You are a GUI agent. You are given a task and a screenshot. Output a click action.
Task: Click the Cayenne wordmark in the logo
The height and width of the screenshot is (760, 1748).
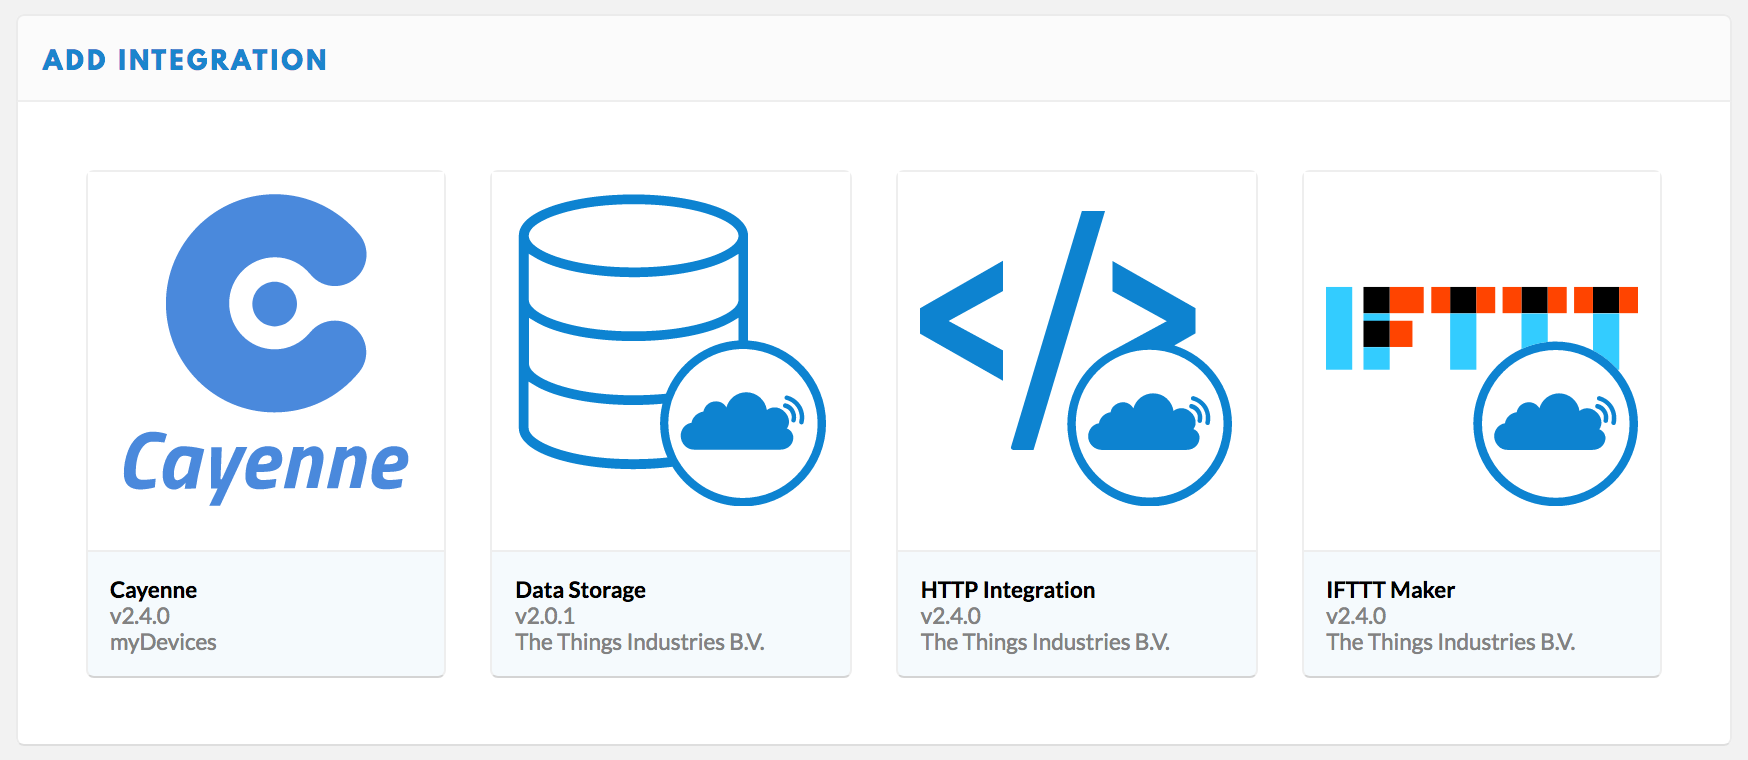(x=265, y=465)
